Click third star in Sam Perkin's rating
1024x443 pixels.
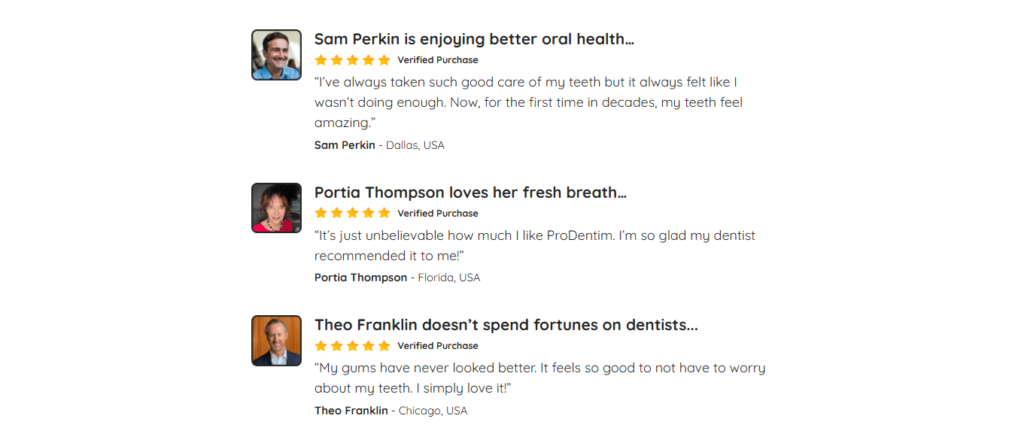[353, 60]
